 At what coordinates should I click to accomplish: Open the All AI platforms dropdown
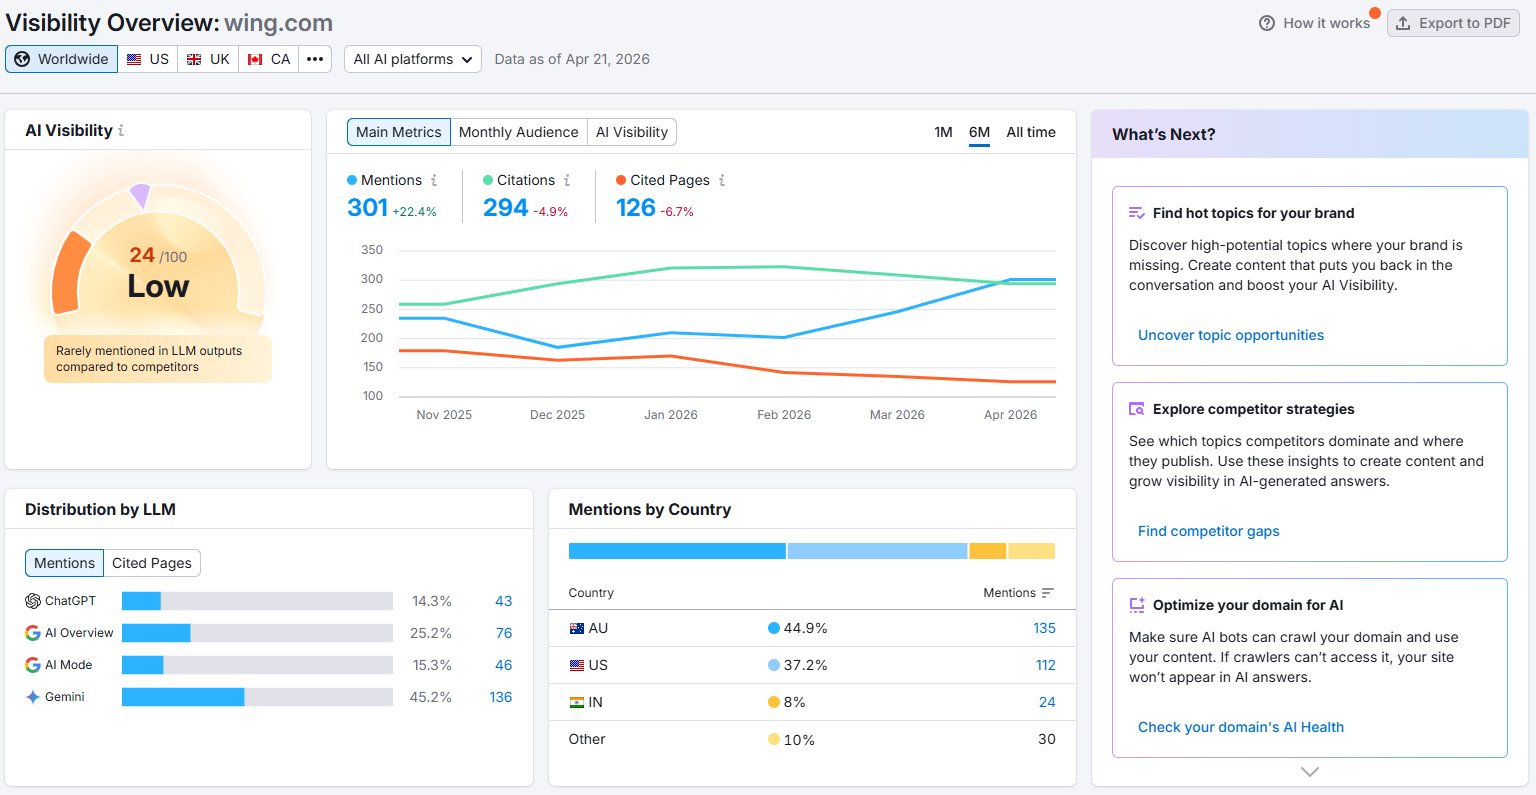pyautogui.click(x=413, y=59)
